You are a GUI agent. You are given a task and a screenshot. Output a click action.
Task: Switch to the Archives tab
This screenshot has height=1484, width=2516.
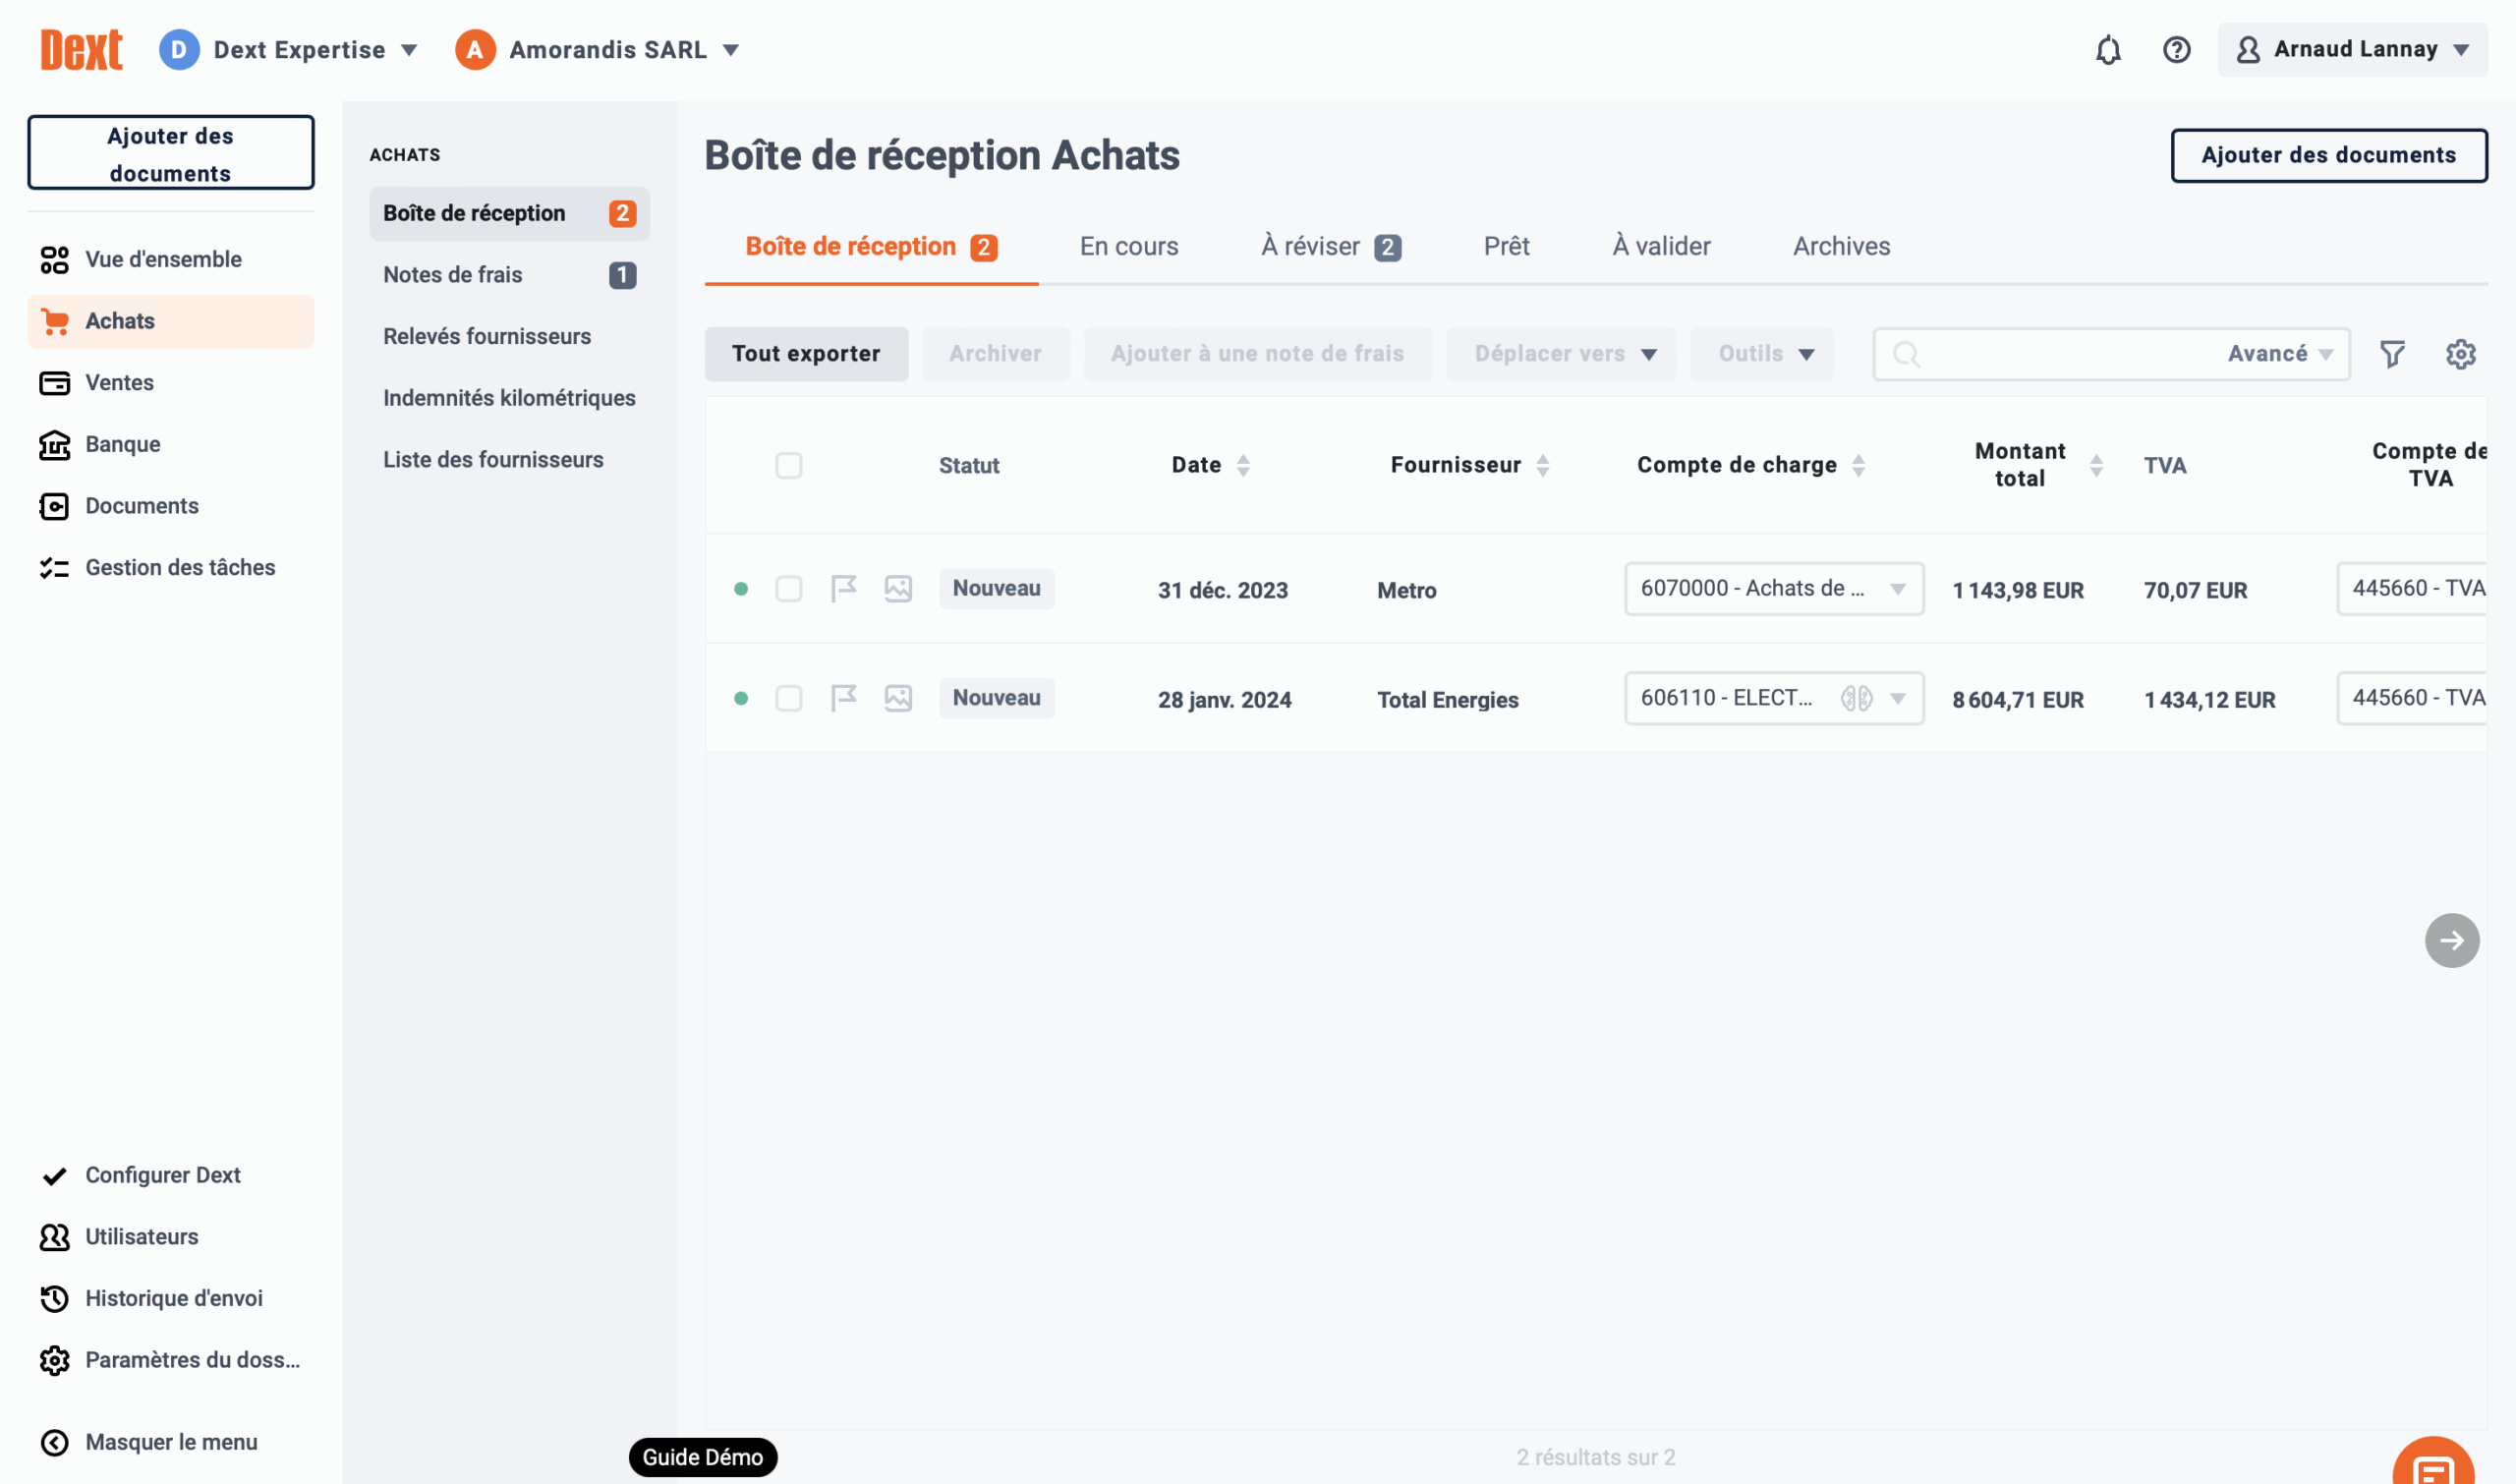tap(1841, 247)
